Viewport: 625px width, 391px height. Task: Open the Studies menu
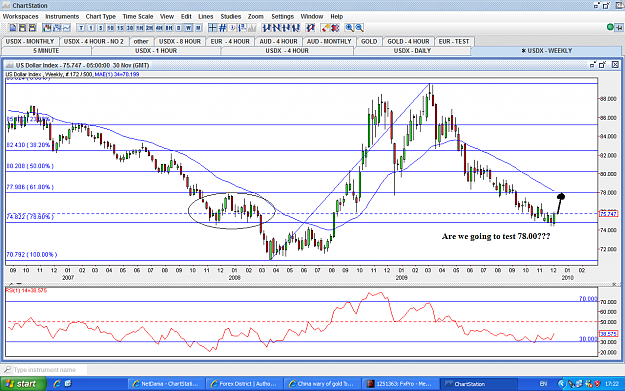(231, 17)
